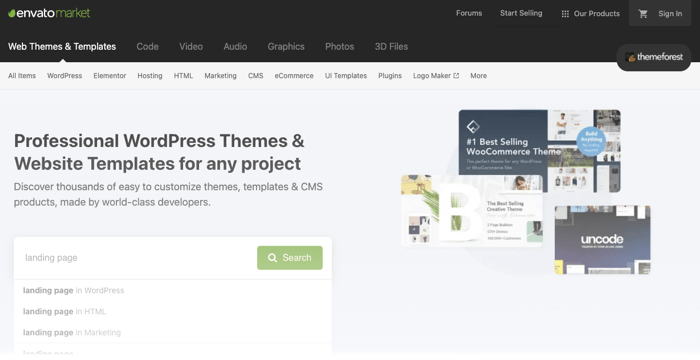Open Hosting submenu
The width and height of the screenshot is (700, 360).
tap(150, 76)
